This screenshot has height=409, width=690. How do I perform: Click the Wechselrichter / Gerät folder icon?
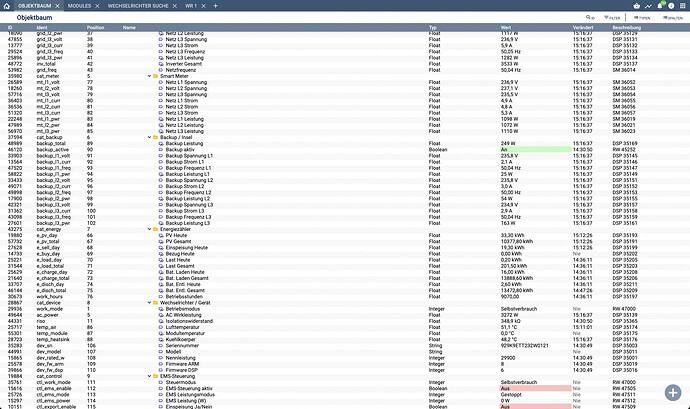click(x=155, y=303)
